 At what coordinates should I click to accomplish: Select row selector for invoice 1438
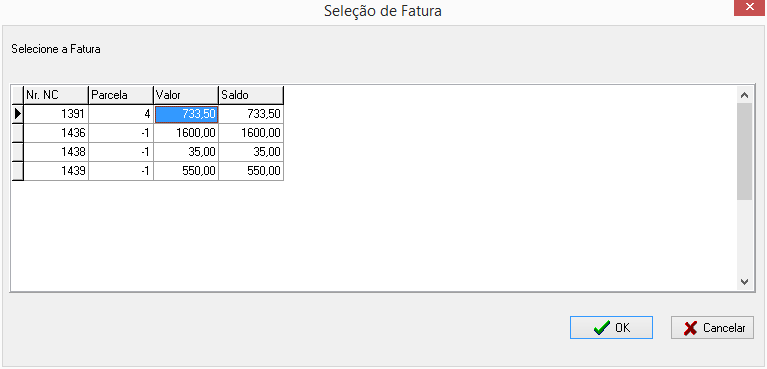coord(18,152)
